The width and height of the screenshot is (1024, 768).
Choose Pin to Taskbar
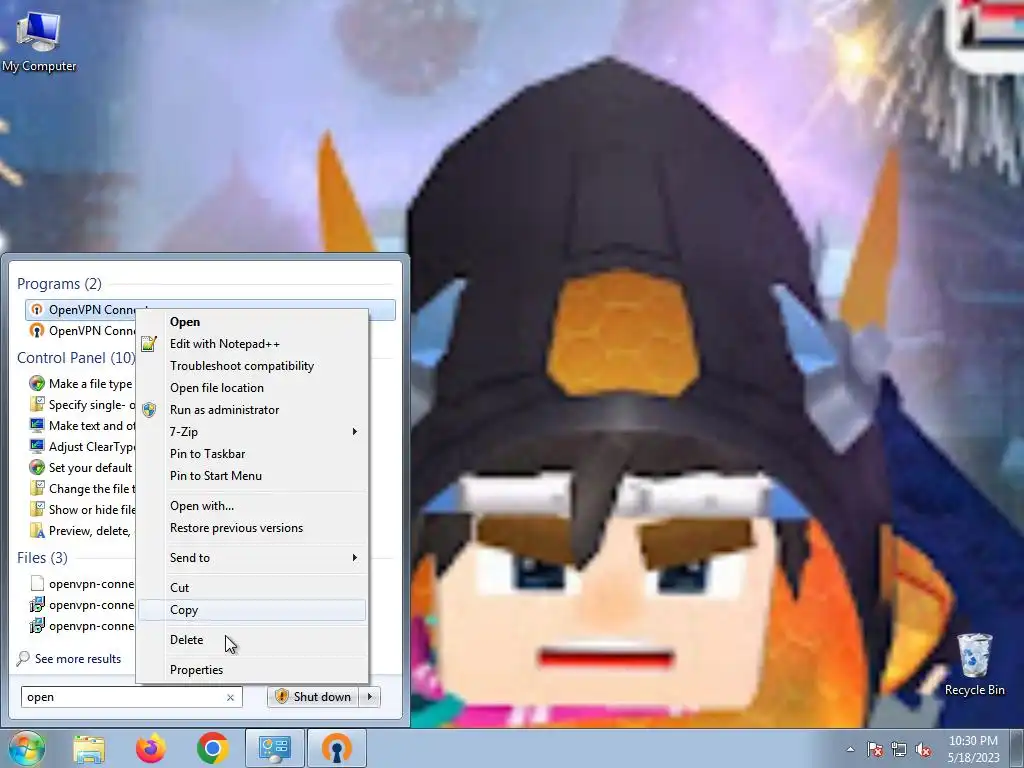(x=251, y=454)
